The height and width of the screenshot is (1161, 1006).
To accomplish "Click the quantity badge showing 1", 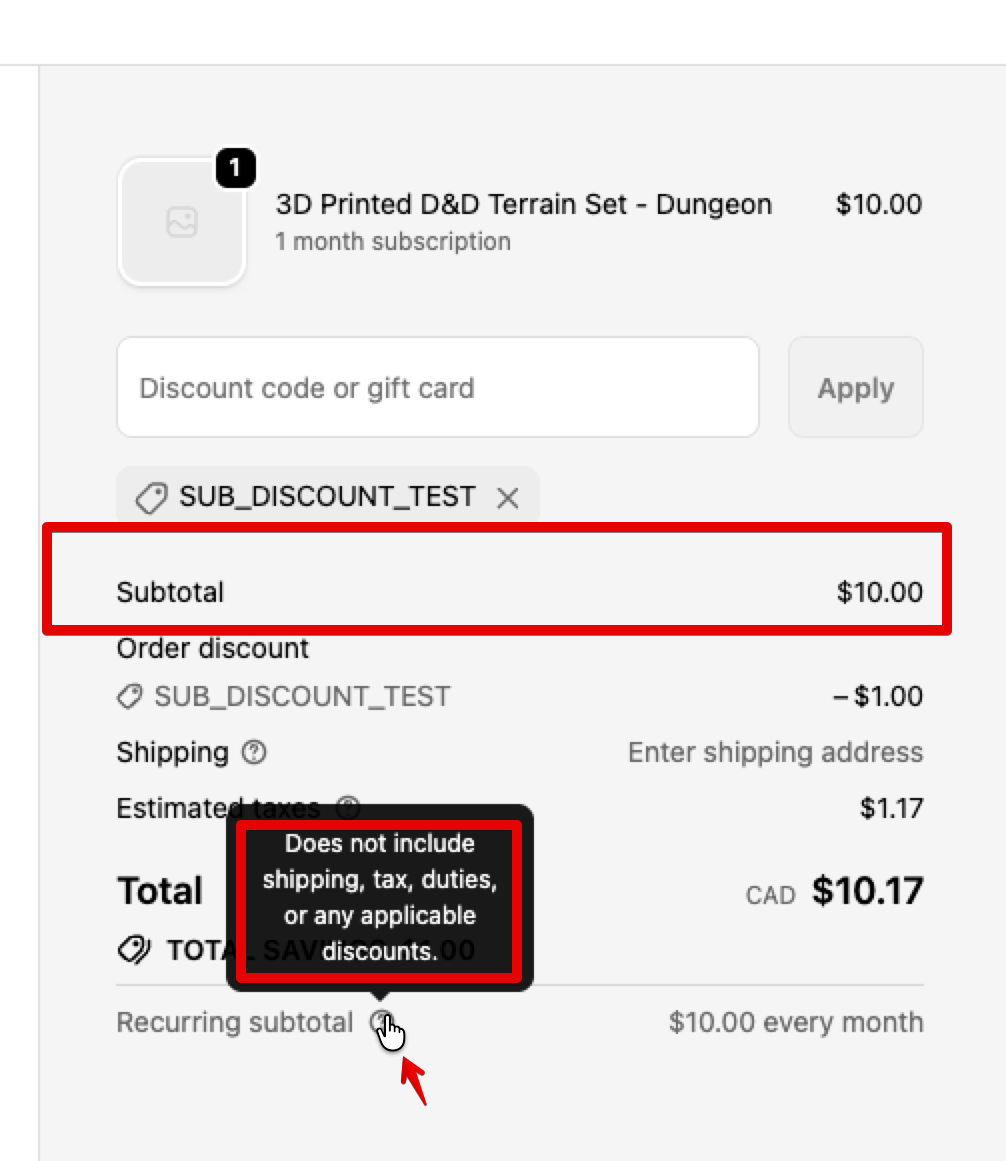I will 235,169.
